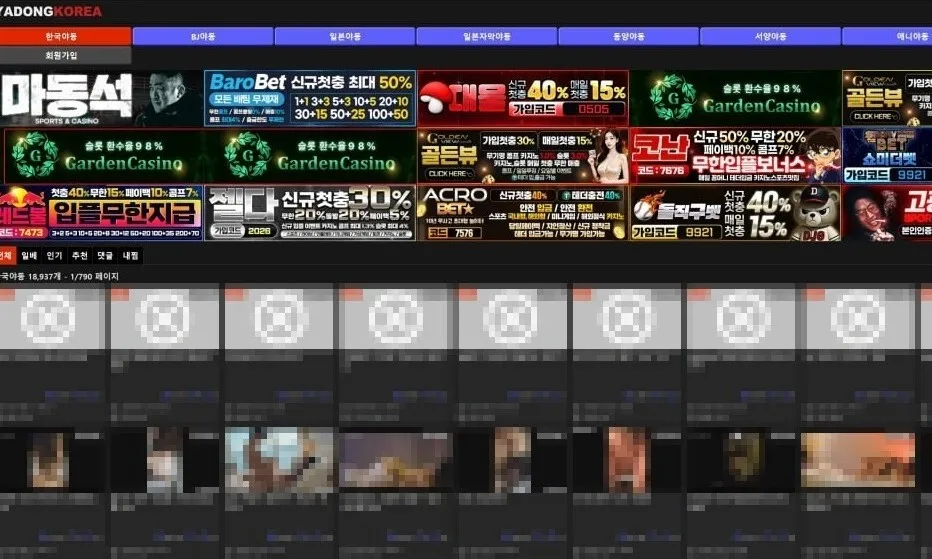
Task: Open the 일본자막야동 tab
Action: 487,36
